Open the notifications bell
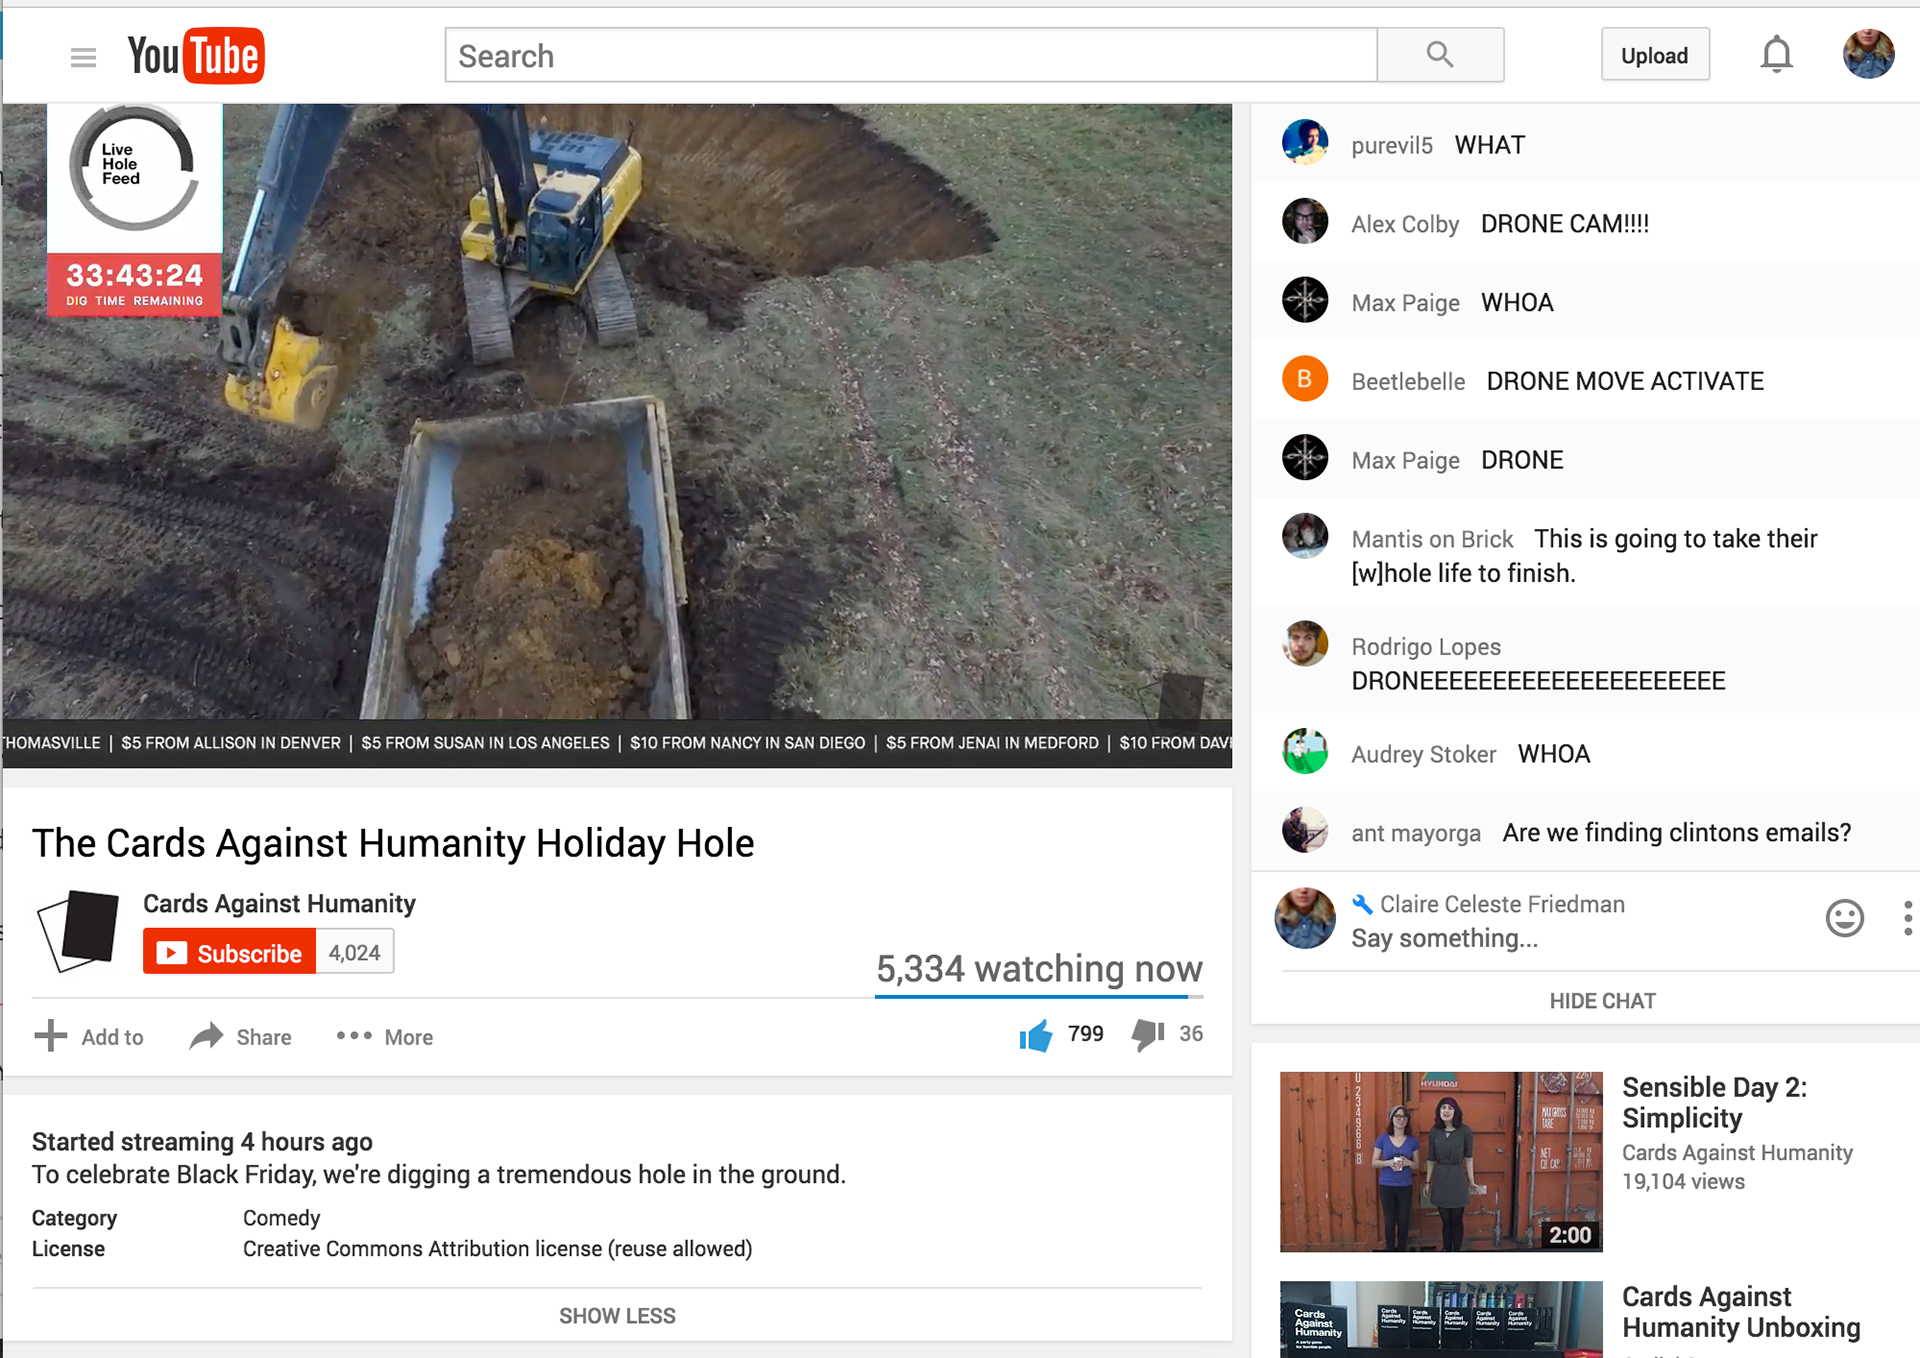The width and height of the screenshot is (1920, 1358). [1776, 55]
